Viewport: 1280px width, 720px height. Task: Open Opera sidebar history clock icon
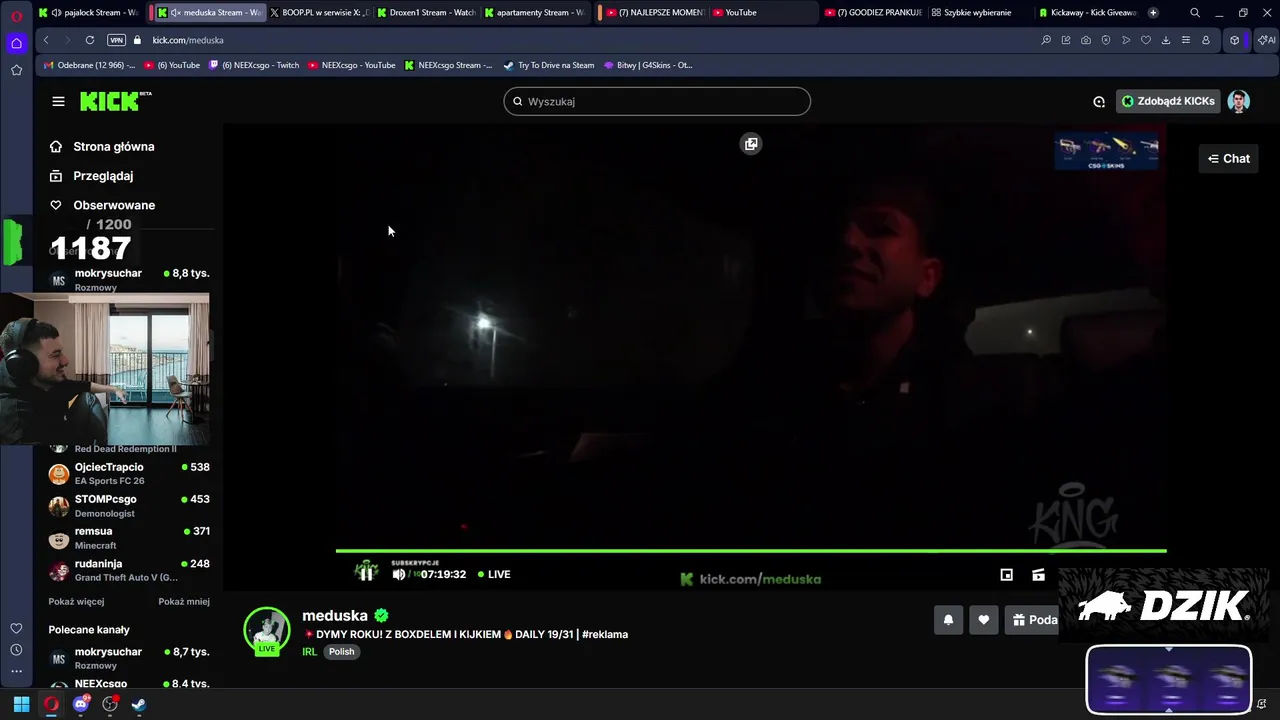point(16,650)
